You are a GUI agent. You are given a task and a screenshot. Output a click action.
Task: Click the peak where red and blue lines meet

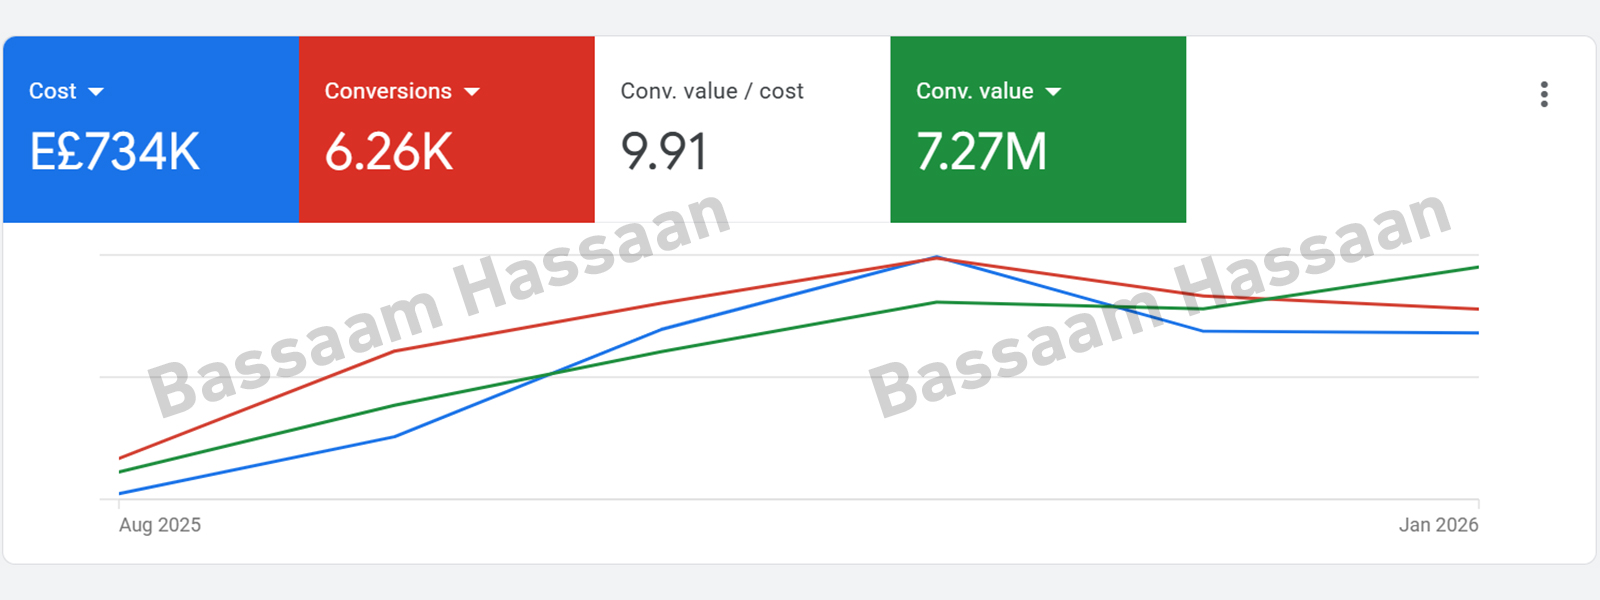[x=936, y=257]
